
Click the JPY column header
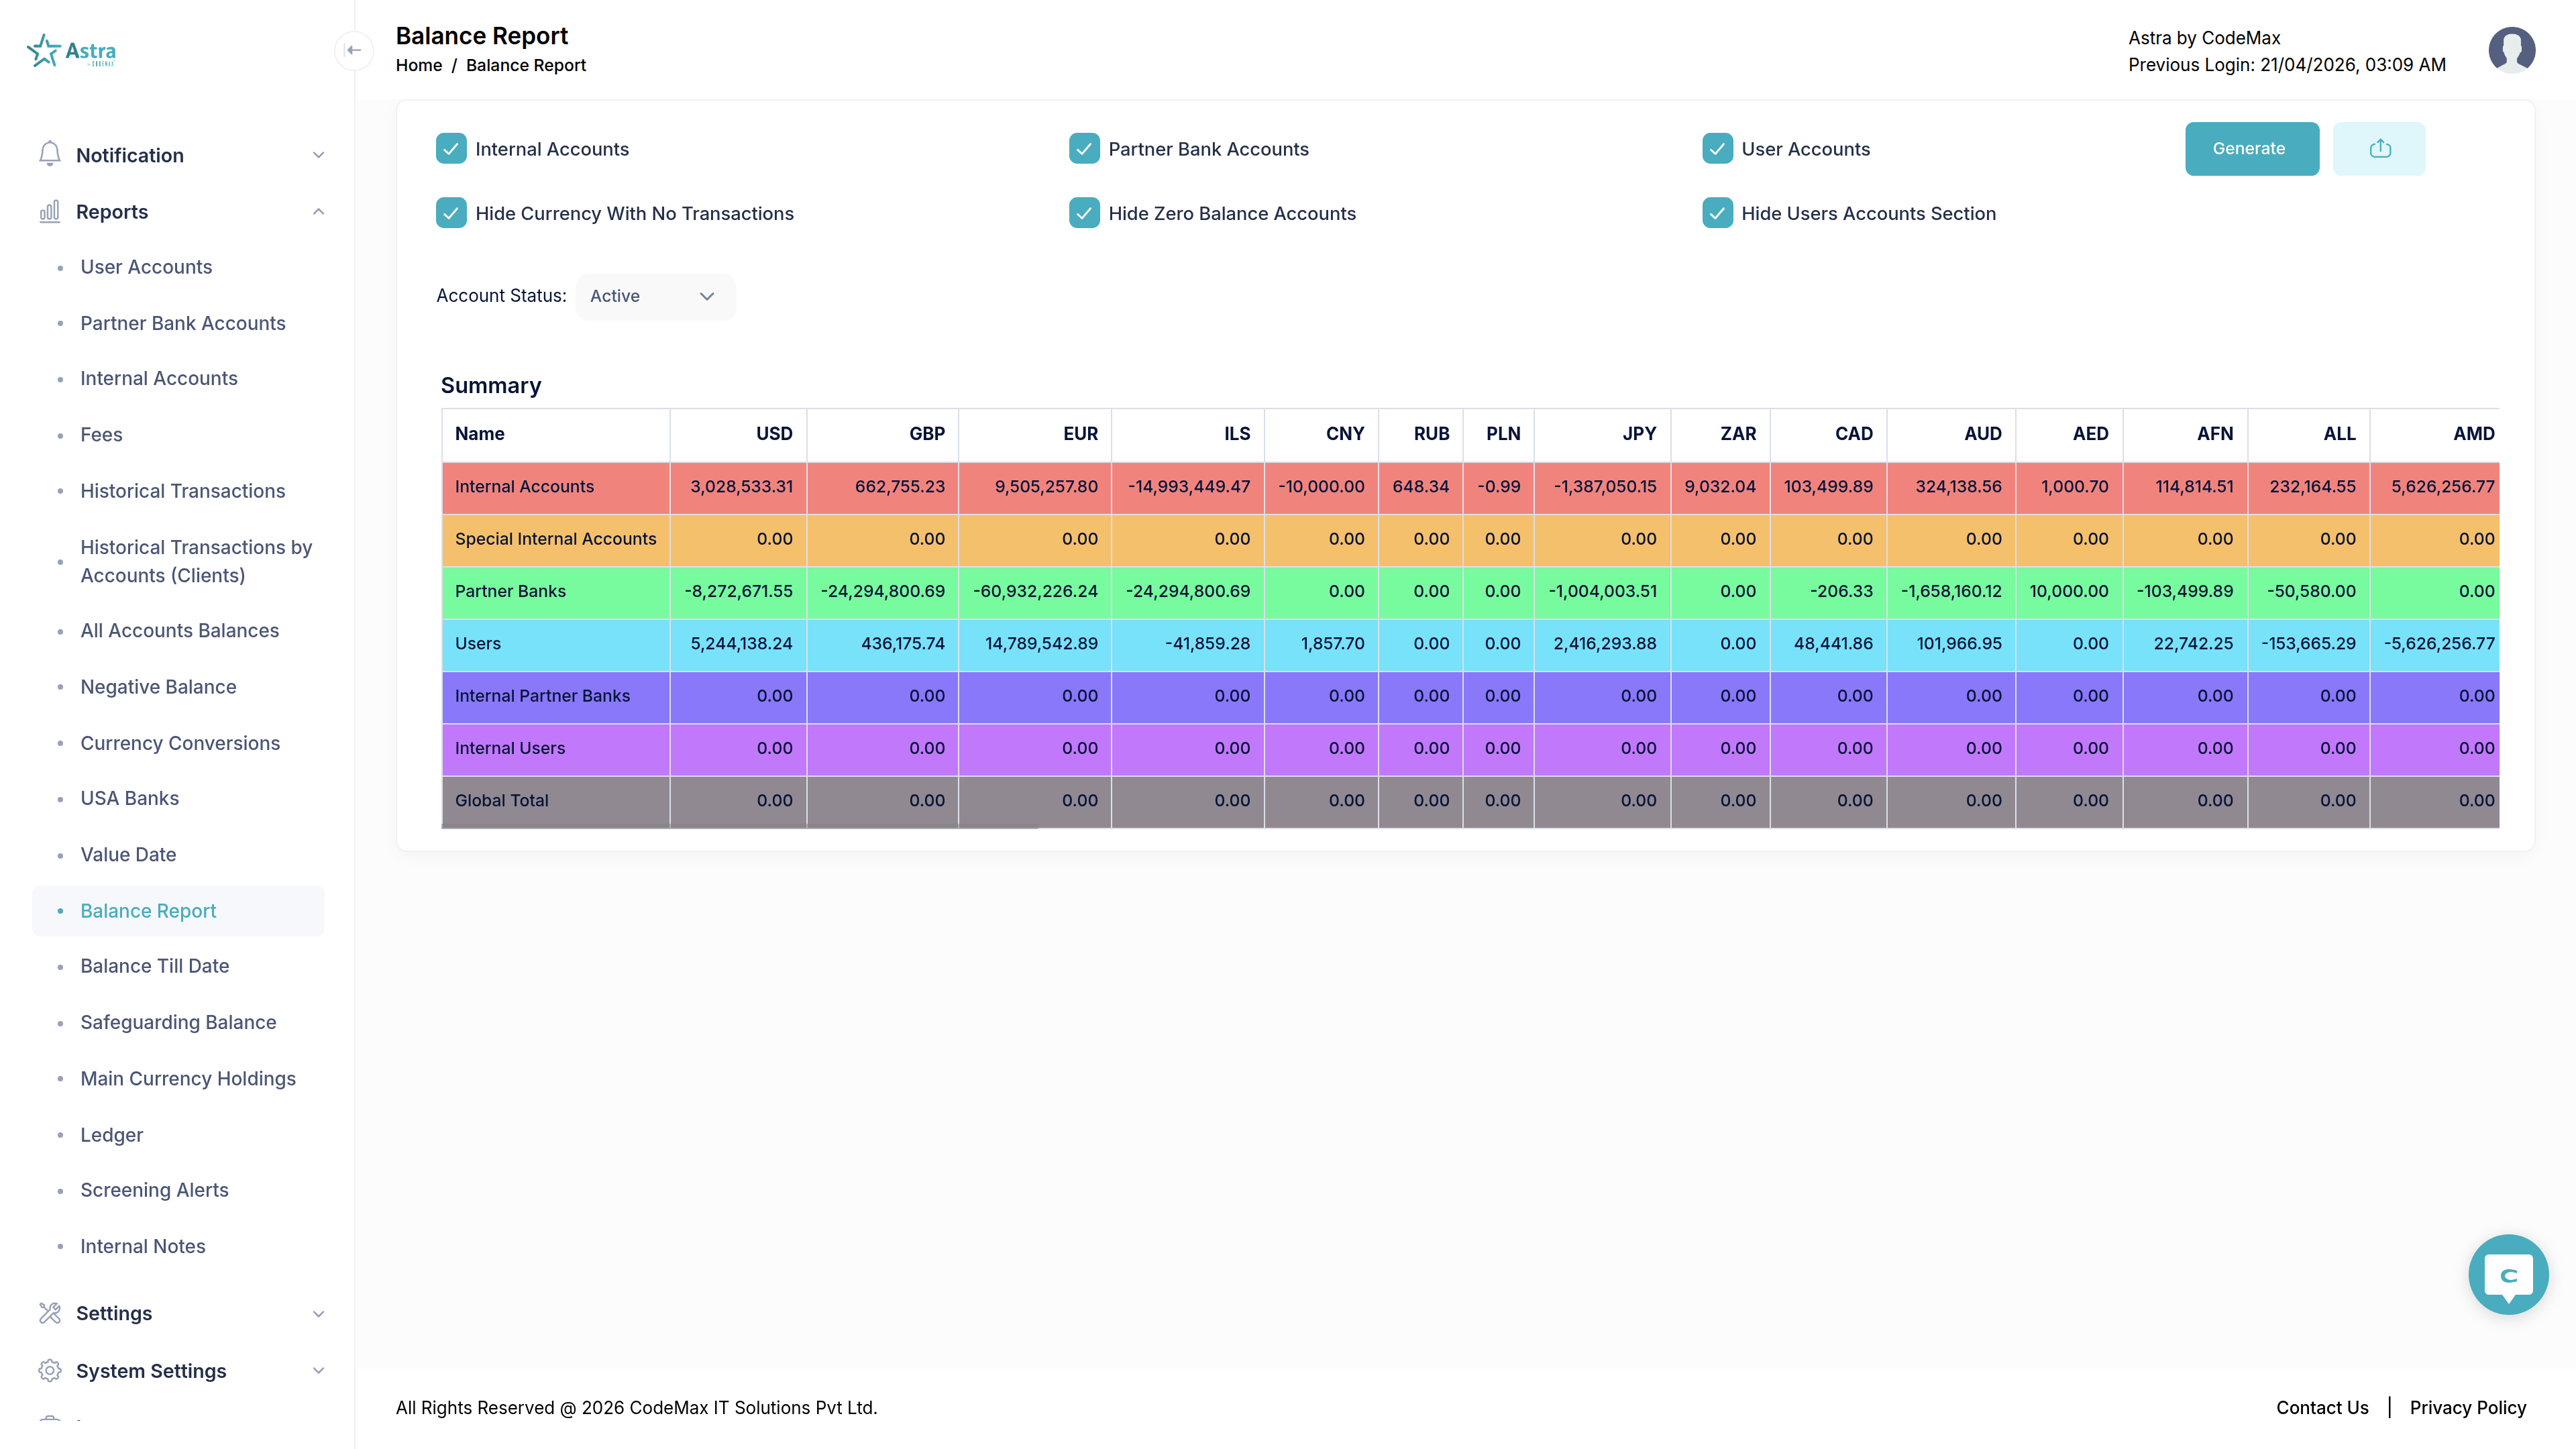[1639, 434]
